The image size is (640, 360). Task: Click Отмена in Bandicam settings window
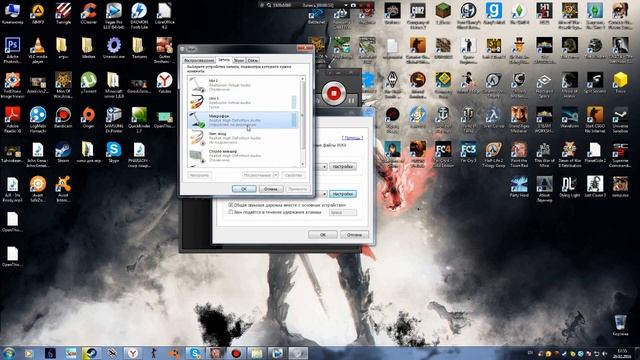pos(354,235)
